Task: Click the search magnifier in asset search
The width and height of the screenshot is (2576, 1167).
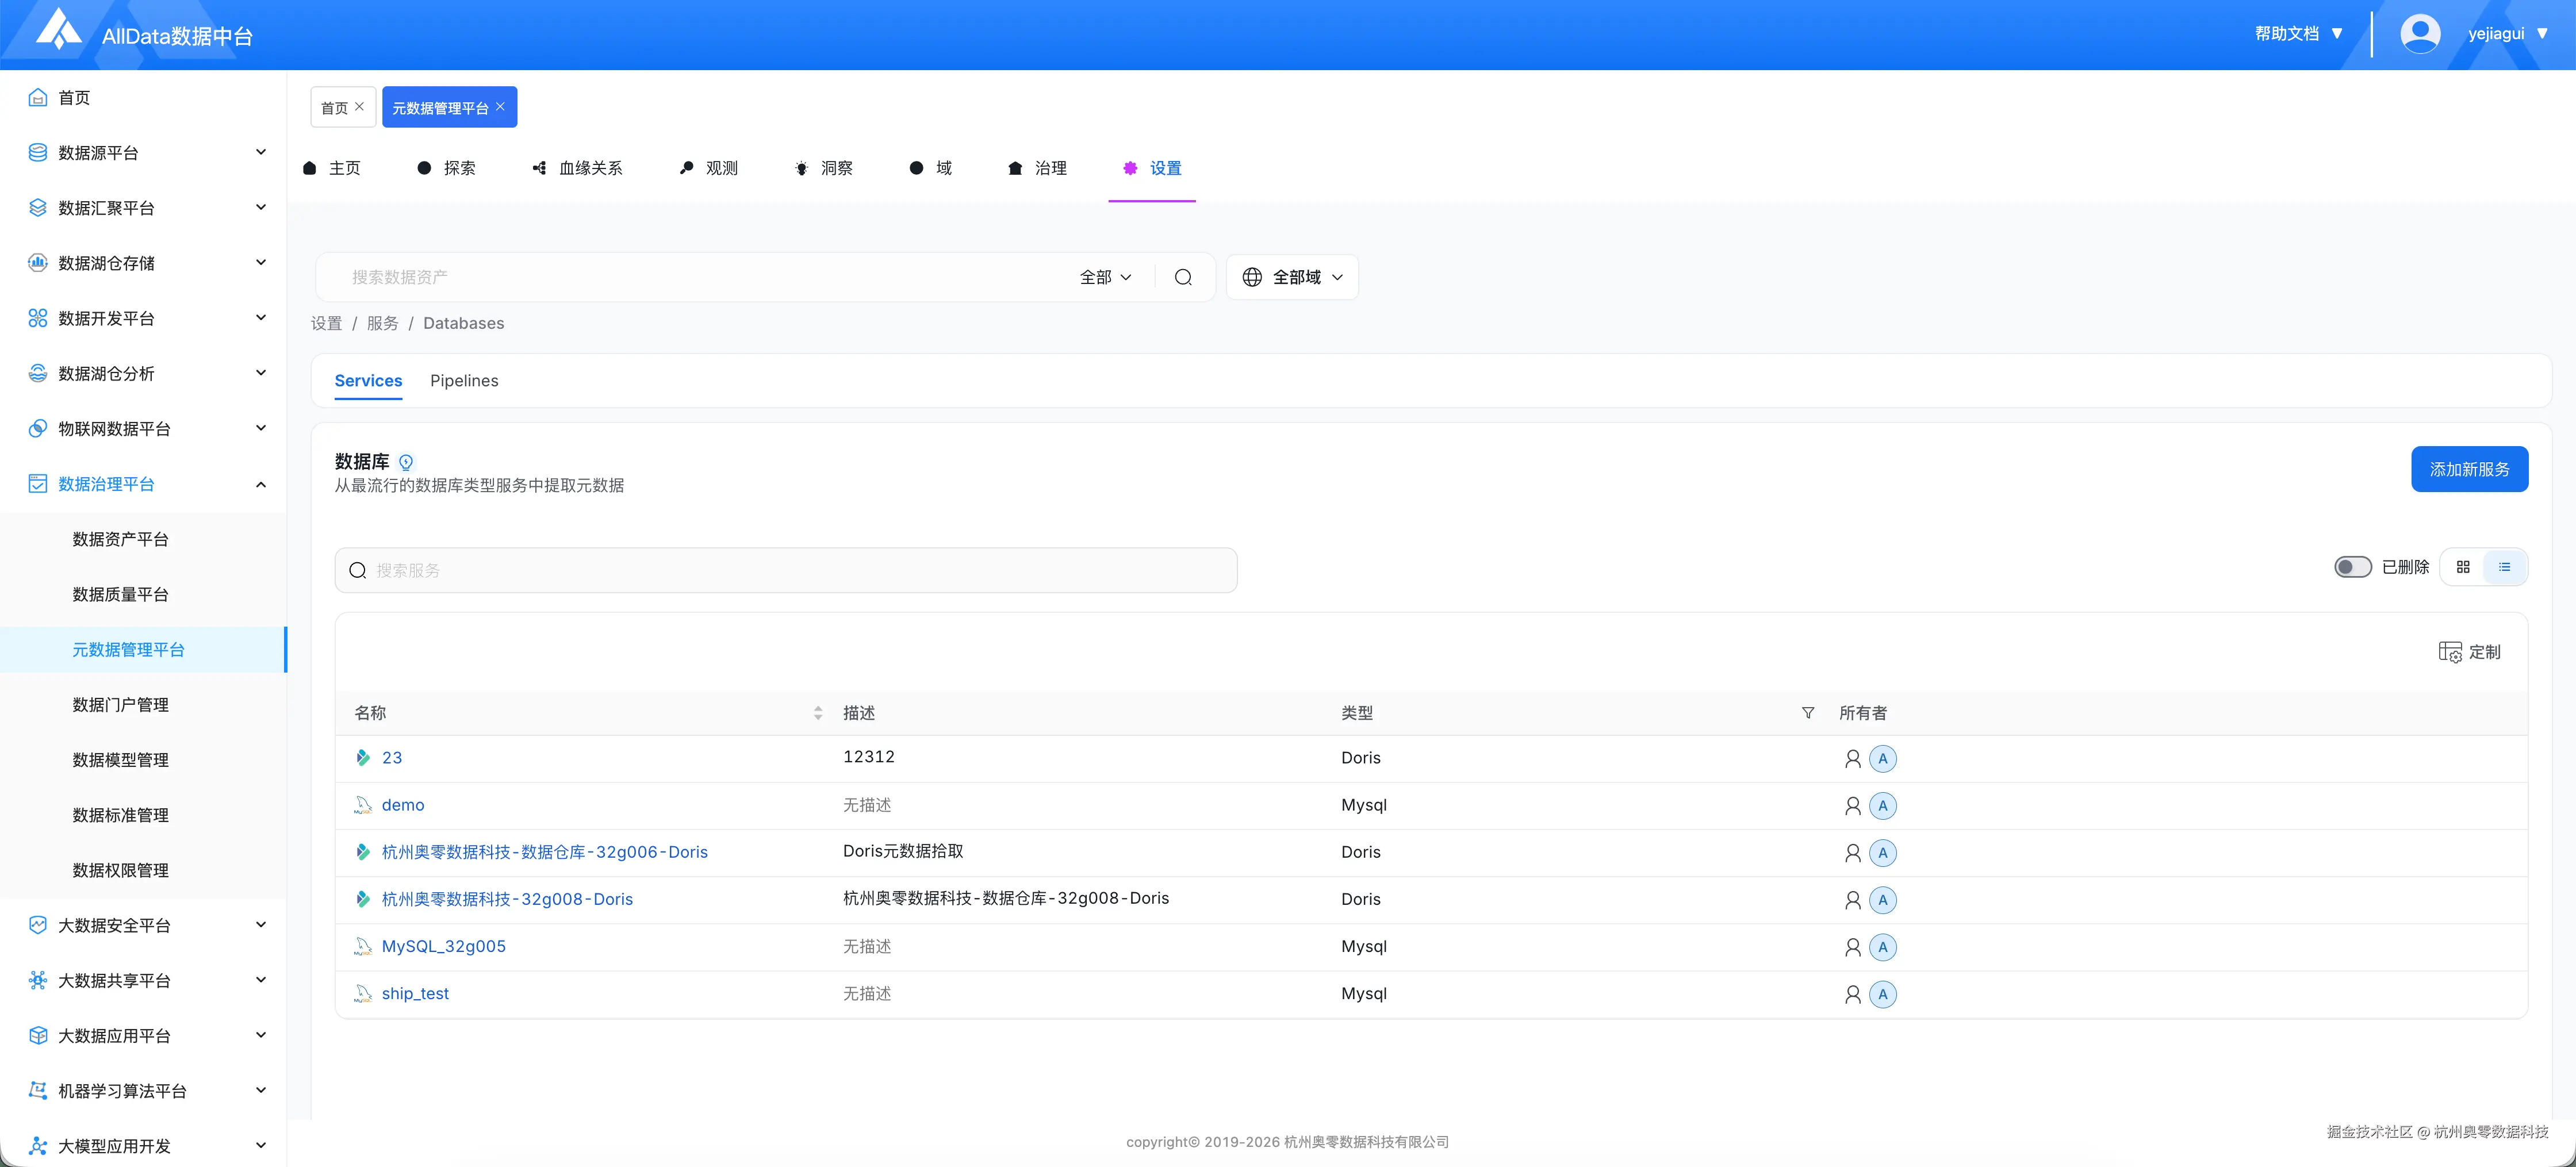Action: tap(1183, 277)
